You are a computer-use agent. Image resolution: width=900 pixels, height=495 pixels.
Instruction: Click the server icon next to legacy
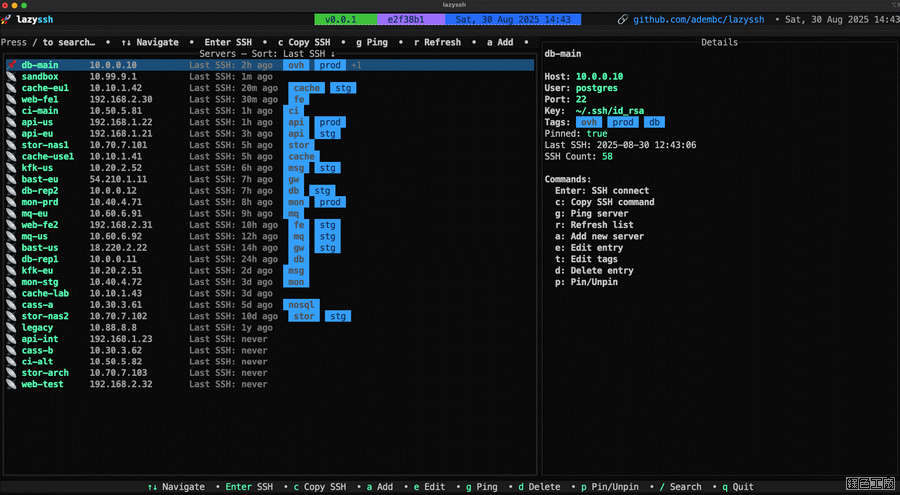[11, 327]
